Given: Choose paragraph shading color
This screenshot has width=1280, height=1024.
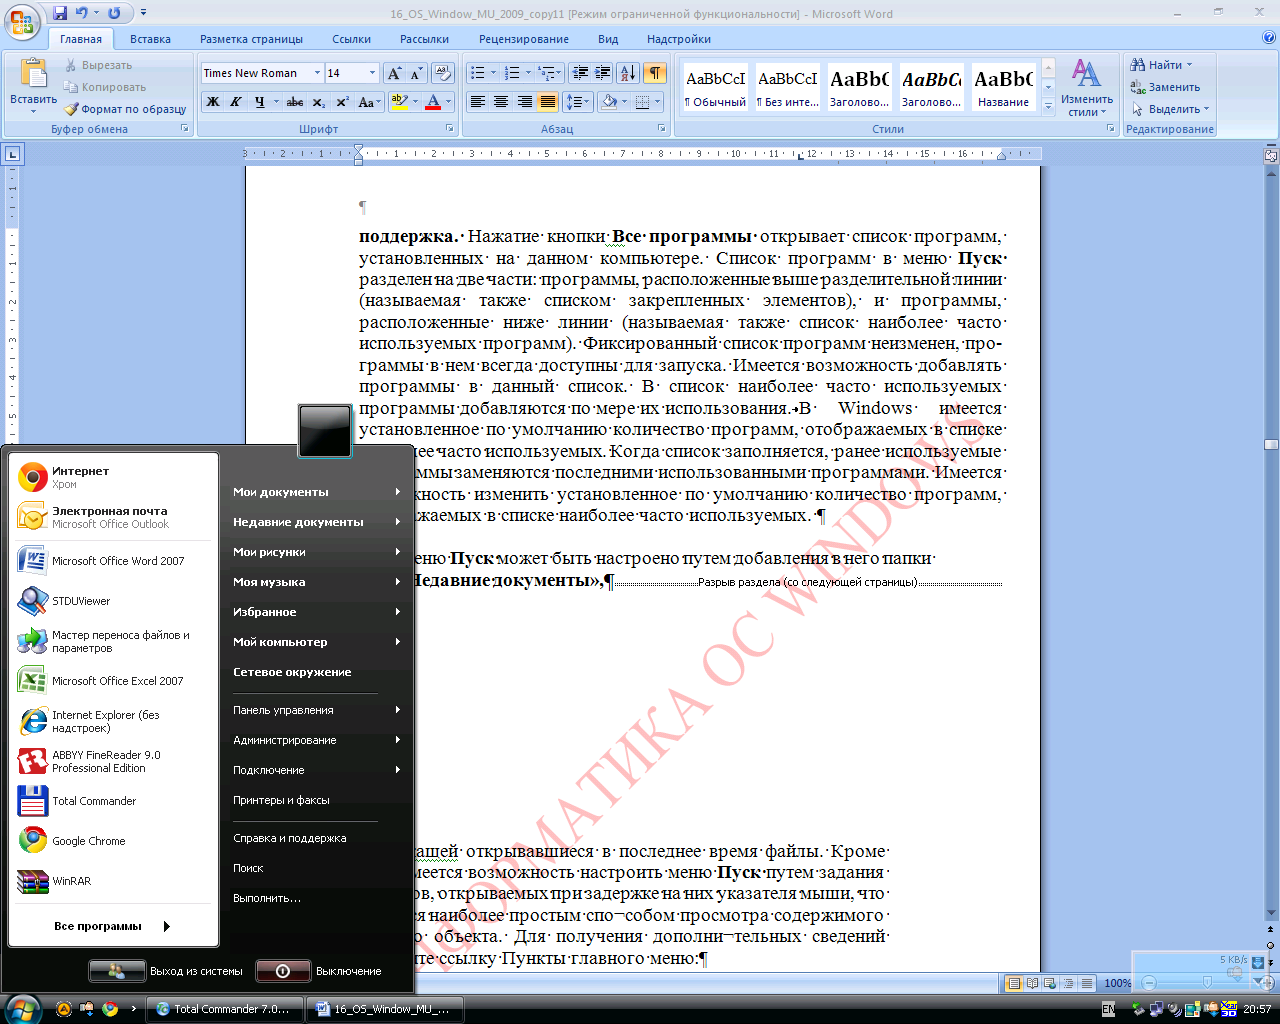Looking at the screenshot, I should [x=609, y=102].
